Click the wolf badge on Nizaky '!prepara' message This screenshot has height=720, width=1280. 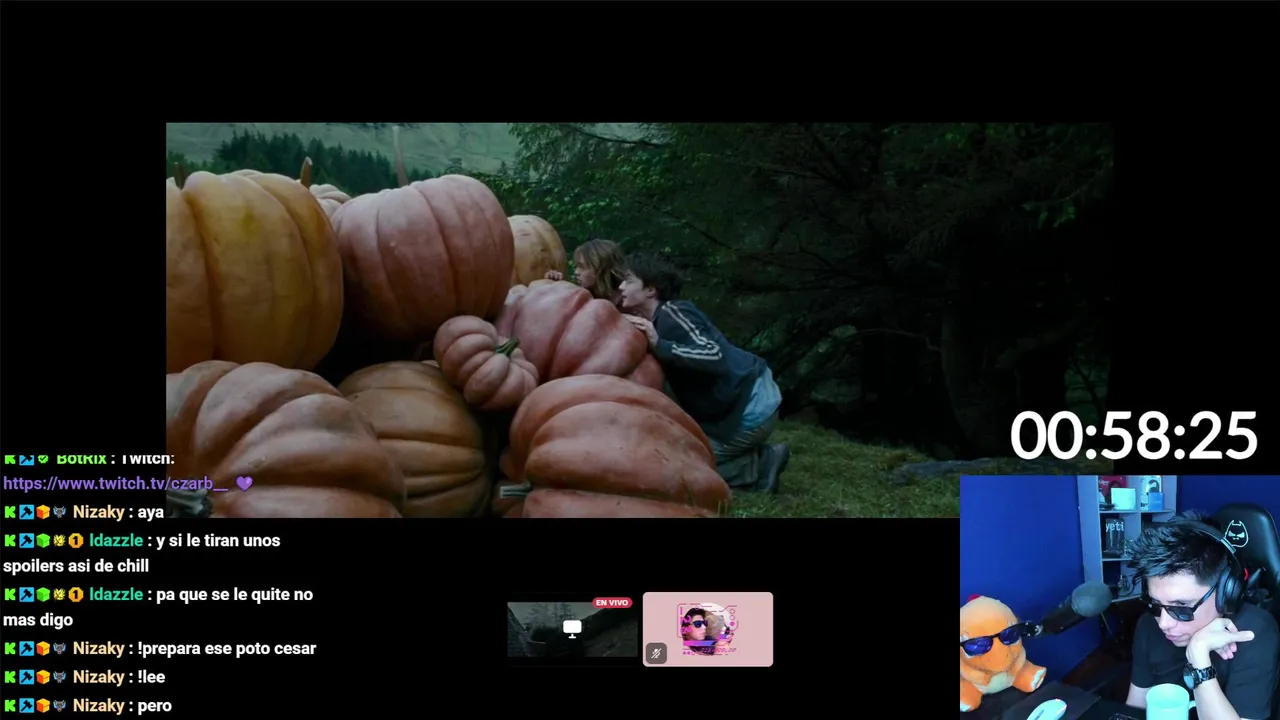59,648
